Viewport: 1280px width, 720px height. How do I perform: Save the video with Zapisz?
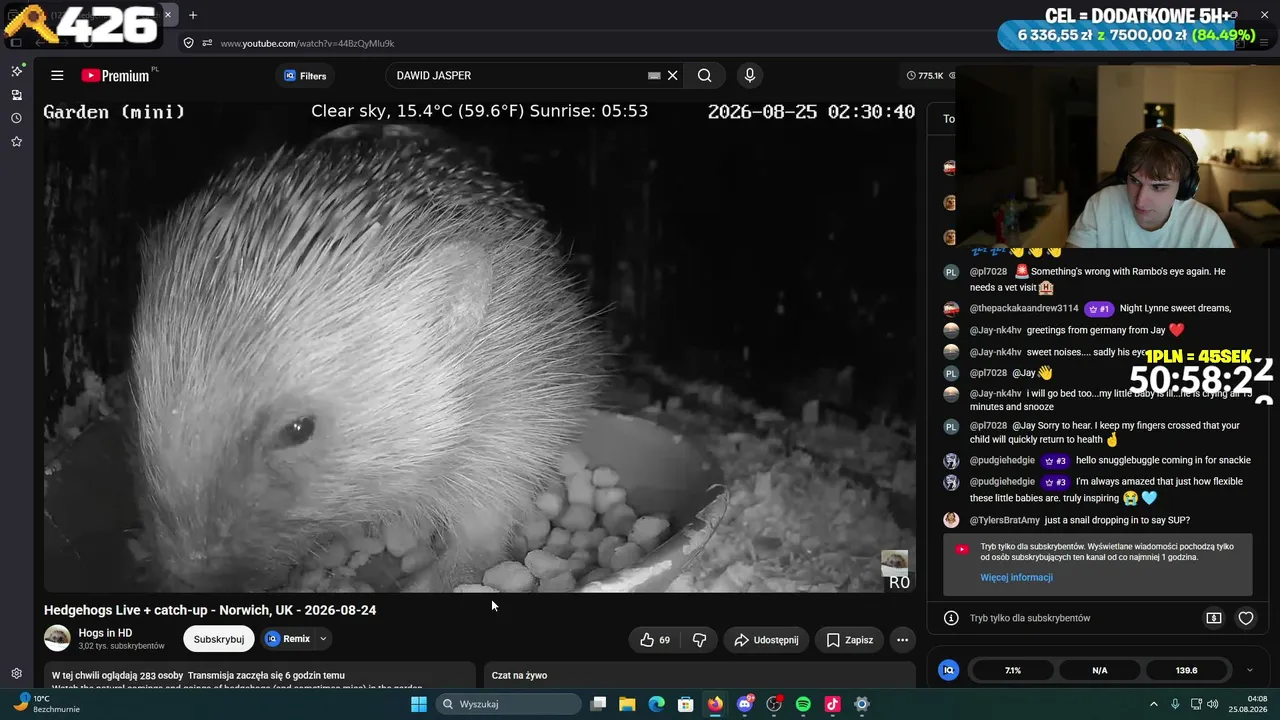(x=849, y=640)
